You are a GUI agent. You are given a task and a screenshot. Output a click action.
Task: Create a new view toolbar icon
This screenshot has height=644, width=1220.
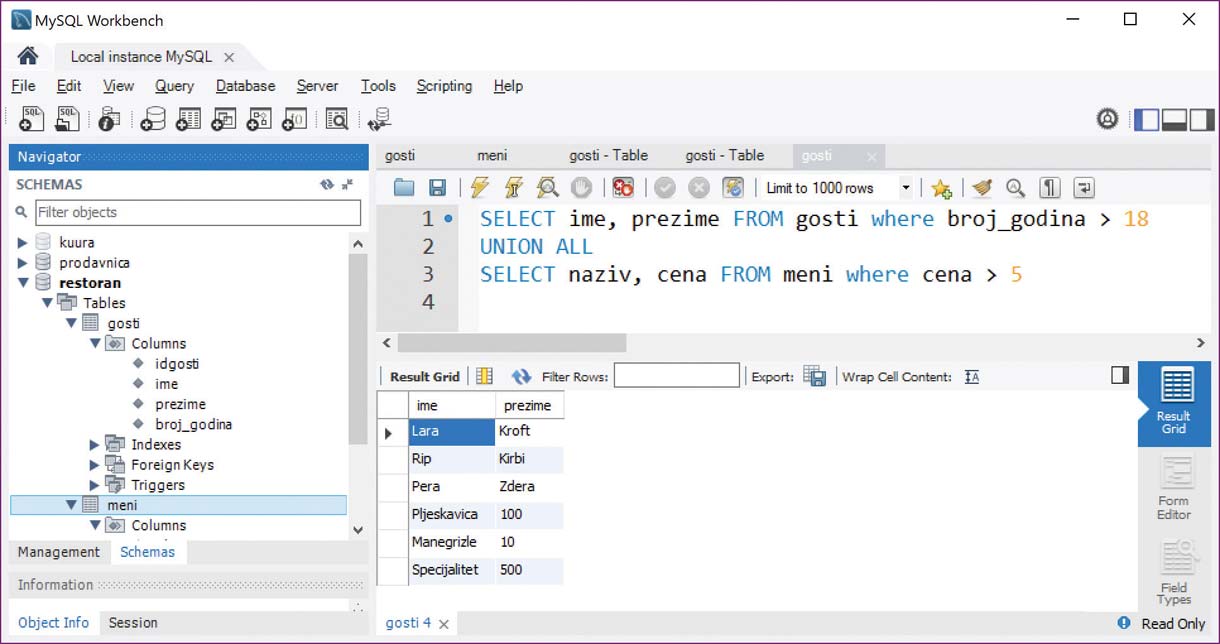point(223,119)
